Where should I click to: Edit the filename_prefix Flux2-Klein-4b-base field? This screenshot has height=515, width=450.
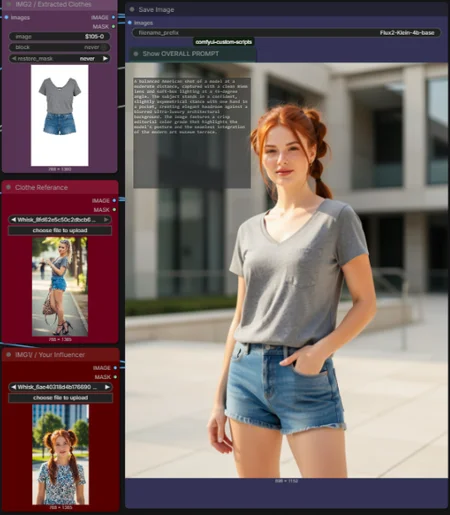pyautogui.click(x=286, y=33)
